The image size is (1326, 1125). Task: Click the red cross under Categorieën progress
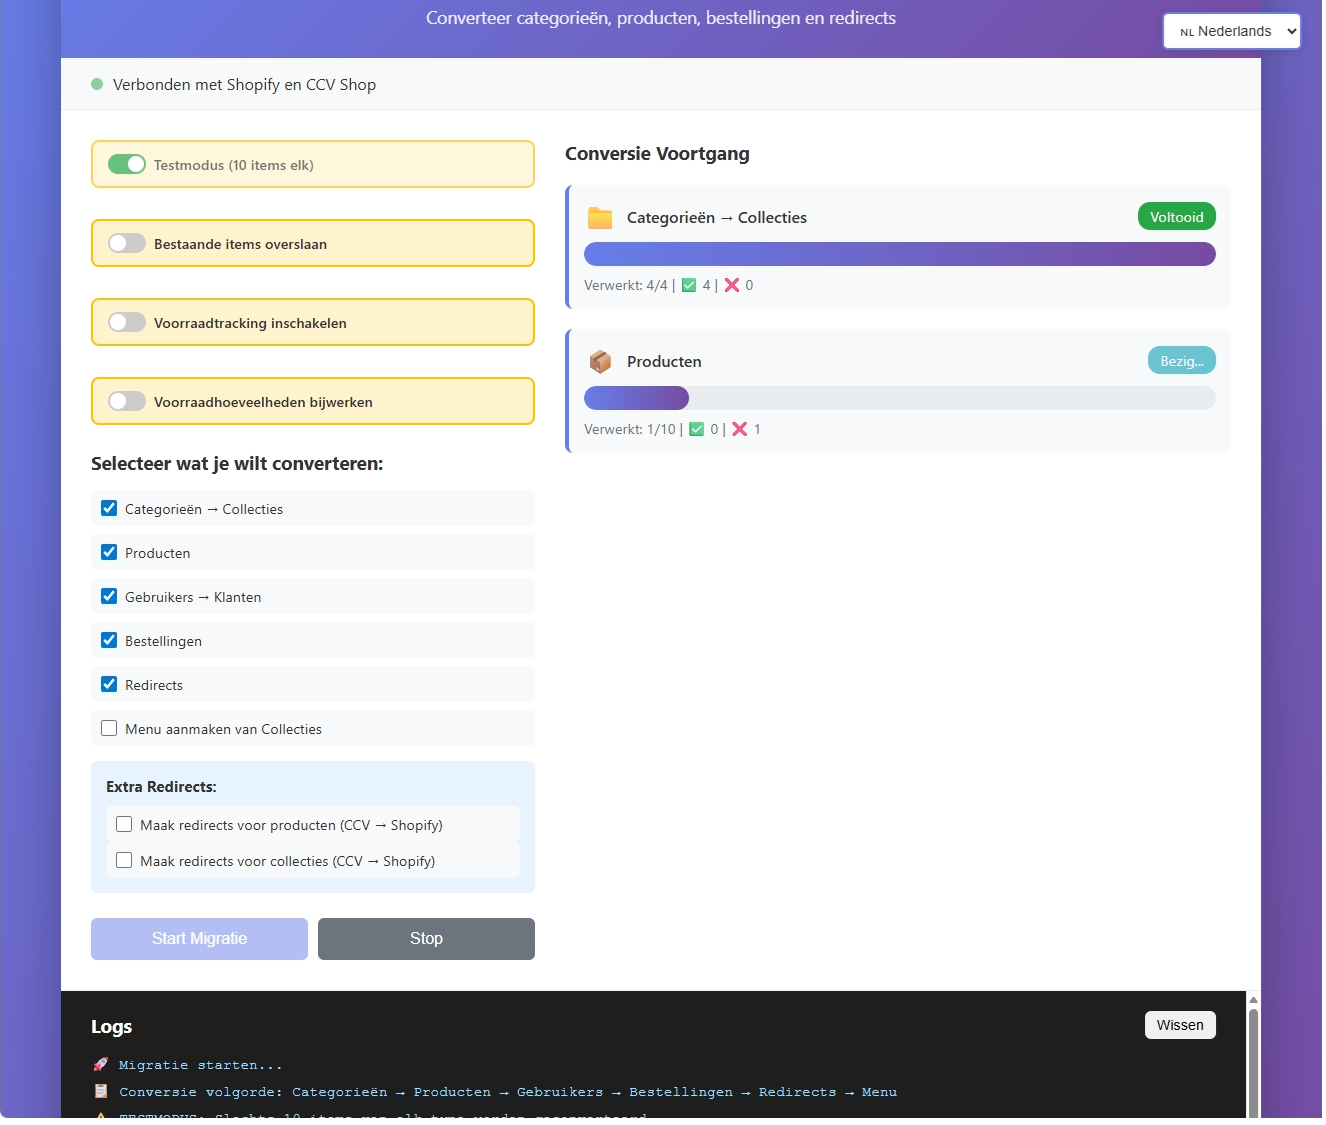[732, 285]
